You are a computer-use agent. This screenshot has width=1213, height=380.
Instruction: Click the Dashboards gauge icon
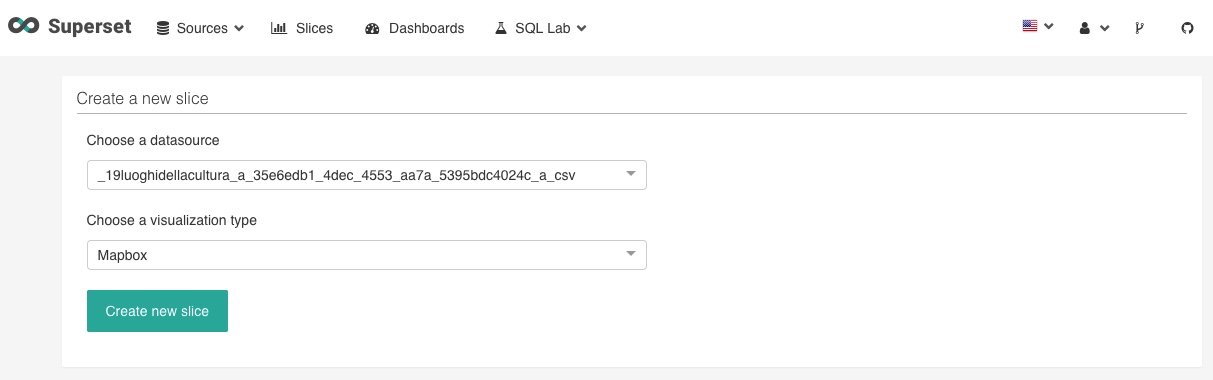372,29
